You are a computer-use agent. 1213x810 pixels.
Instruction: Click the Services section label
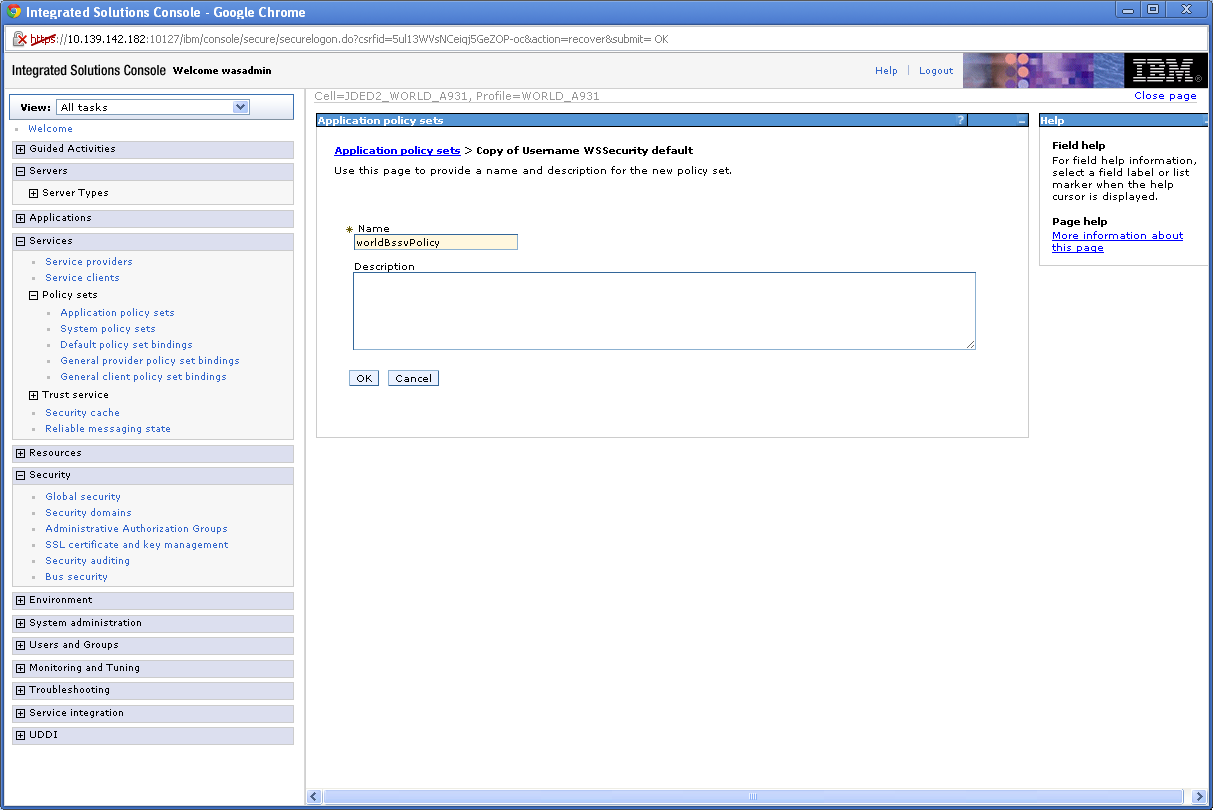(x=51, y=241)
